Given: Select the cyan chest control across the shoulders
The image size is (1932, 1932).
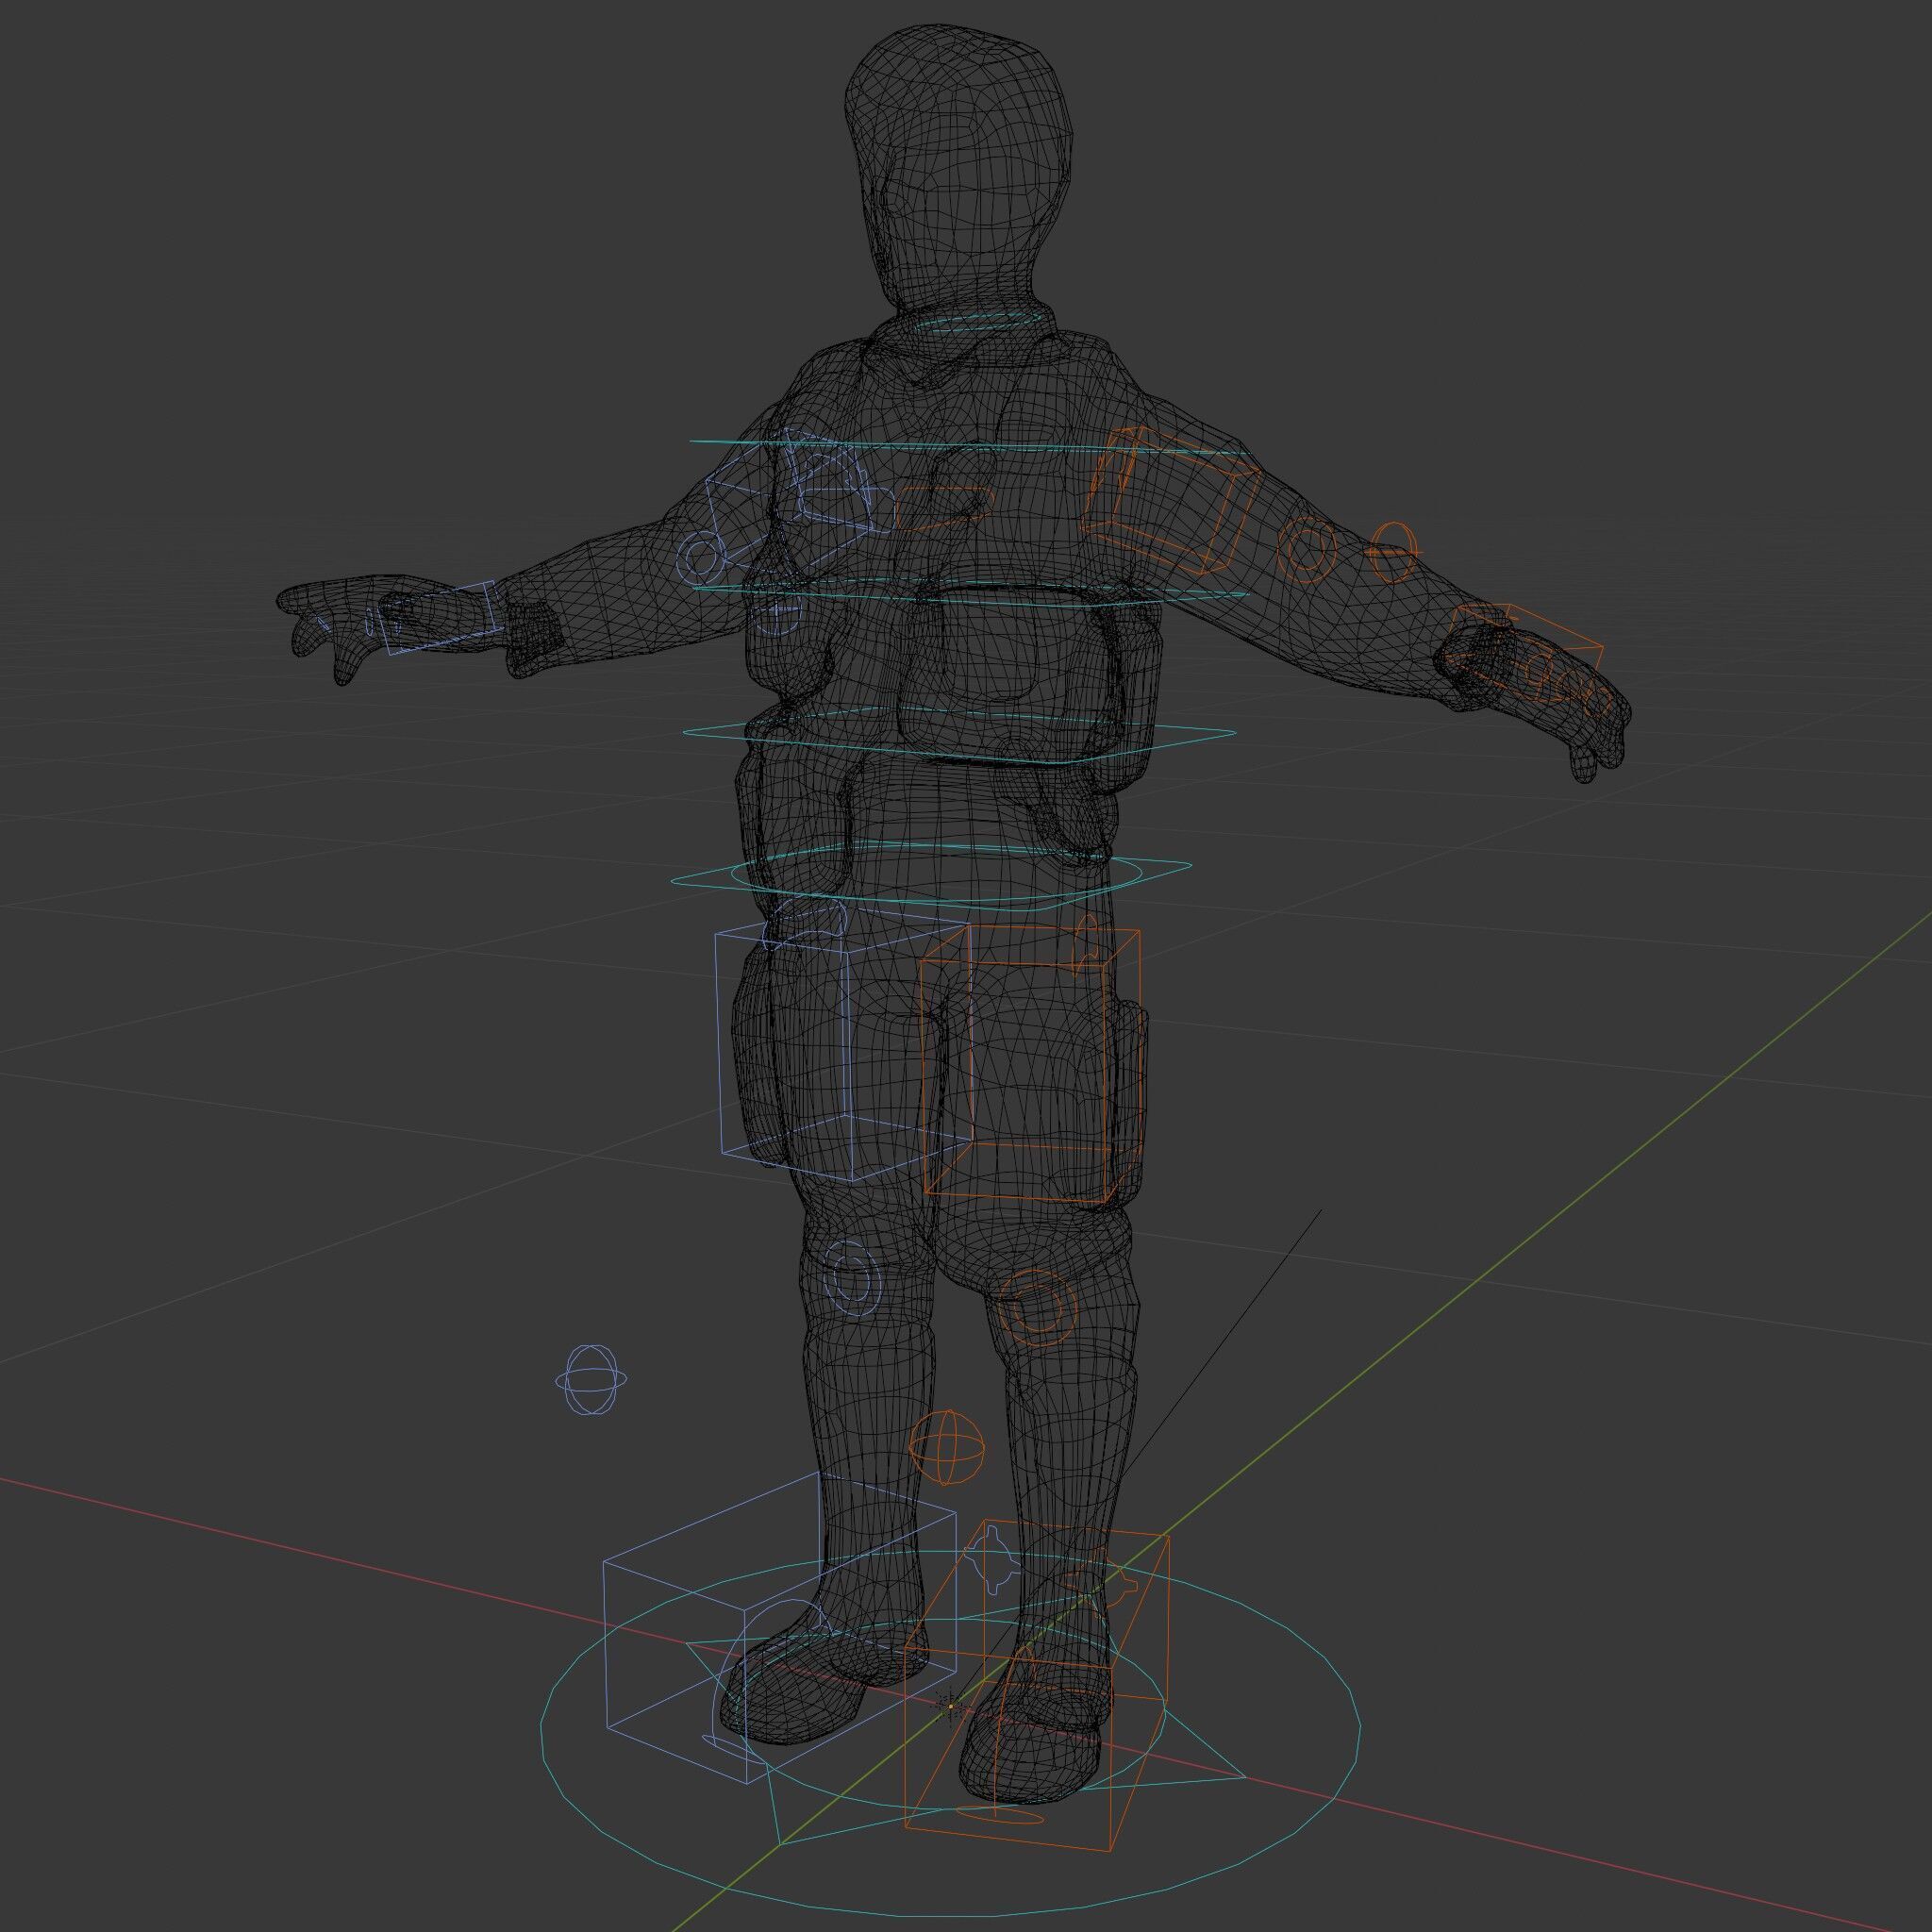Looking at the screenshot, I should click(968, 447).
